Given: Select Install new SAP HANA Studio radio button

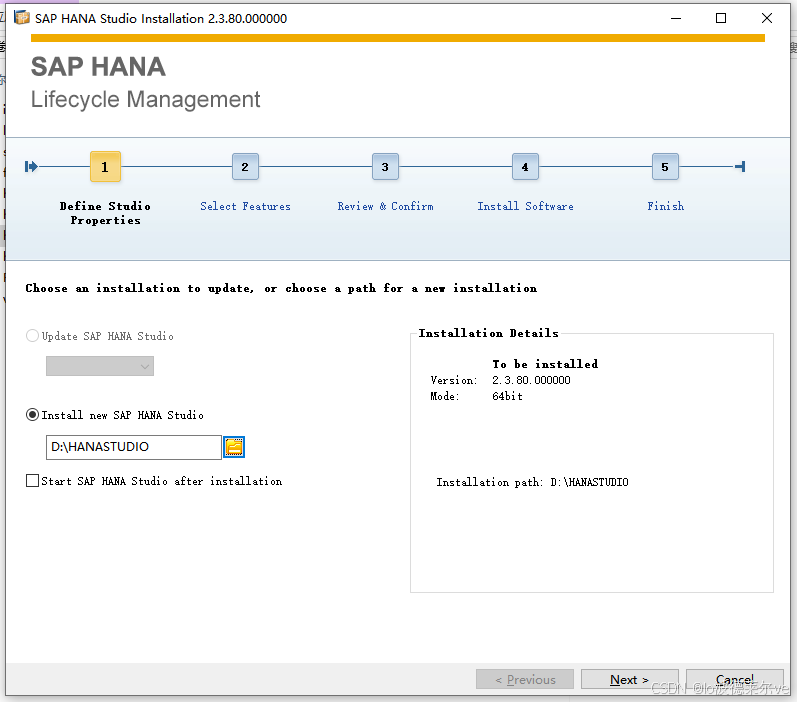Looking at the screenshot, I should coord(33,415).
